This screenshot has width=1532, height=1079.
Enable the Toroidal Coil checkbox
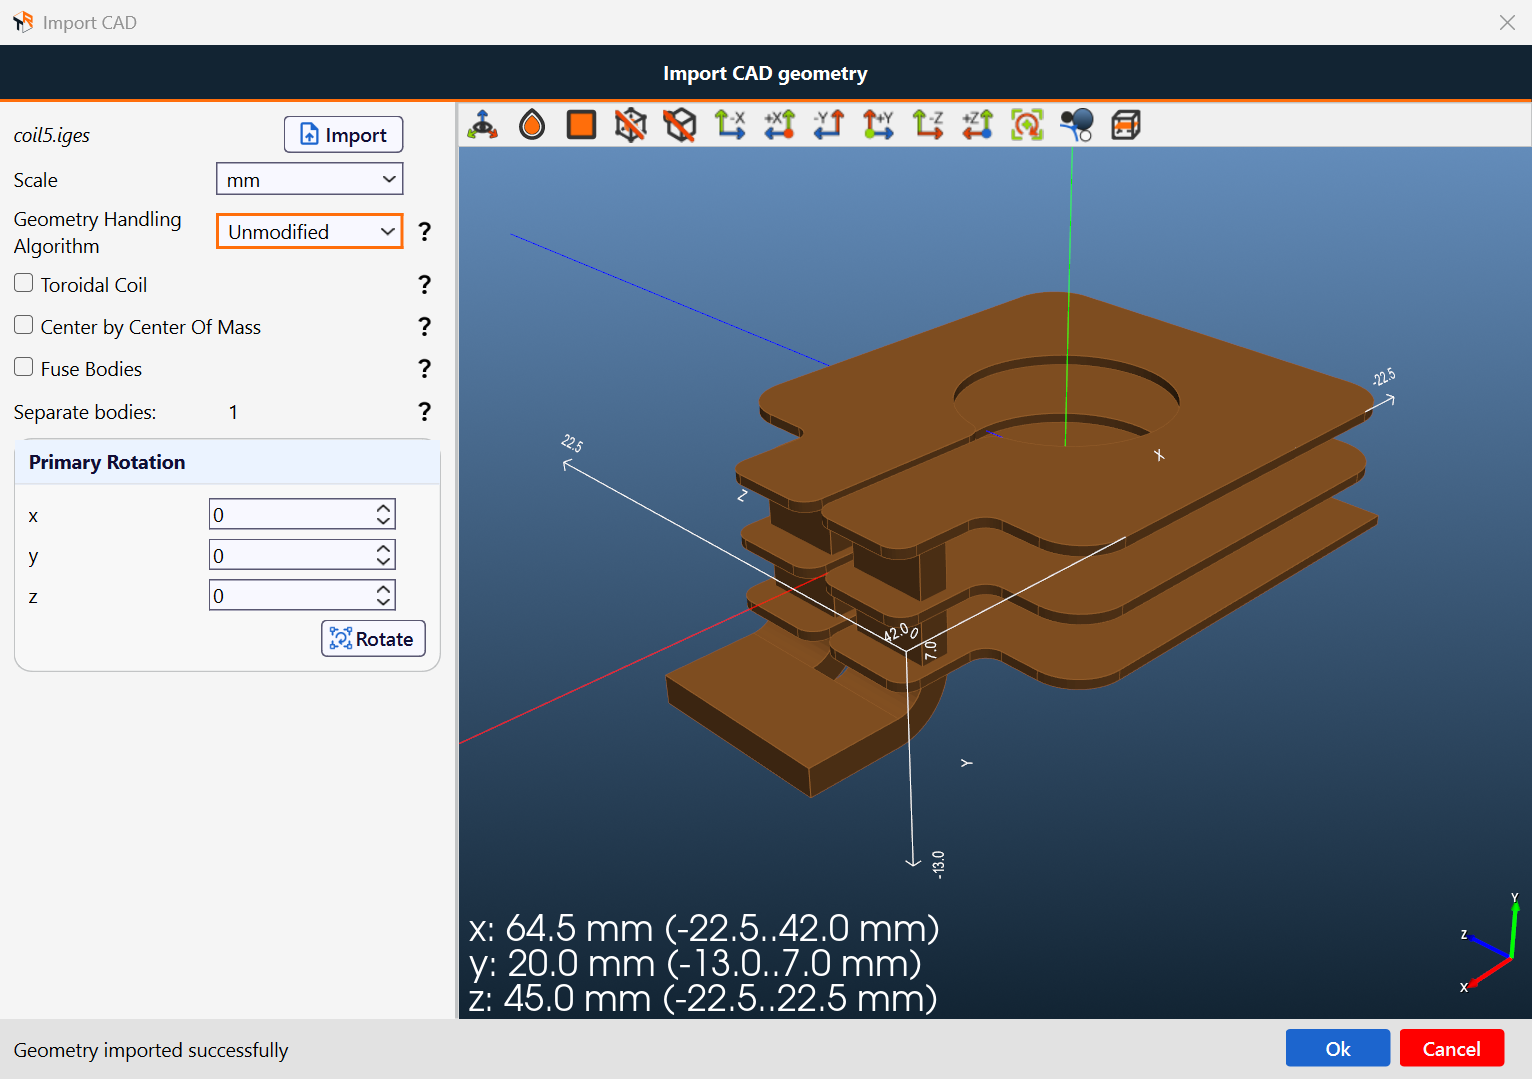(24, 284)
